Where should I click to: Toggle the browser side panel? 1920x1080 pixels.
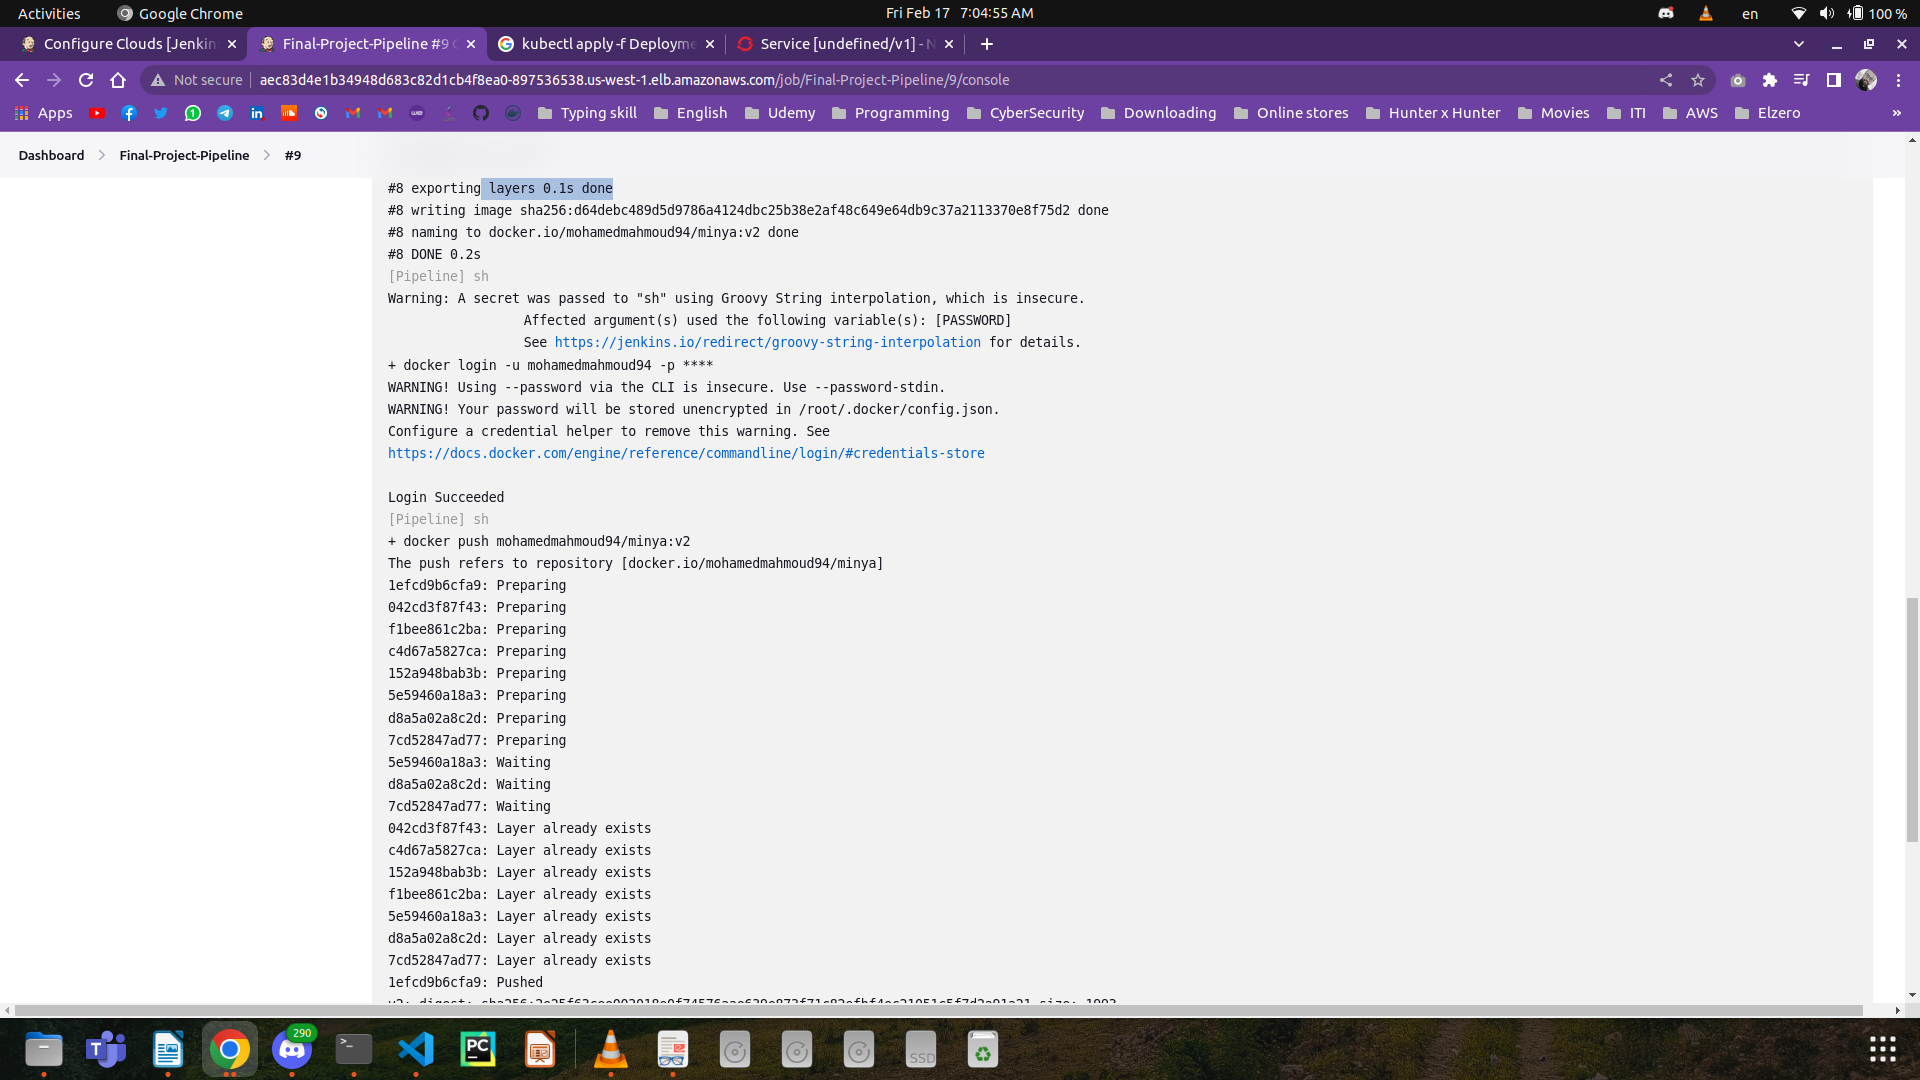[x=1834, y=80]
